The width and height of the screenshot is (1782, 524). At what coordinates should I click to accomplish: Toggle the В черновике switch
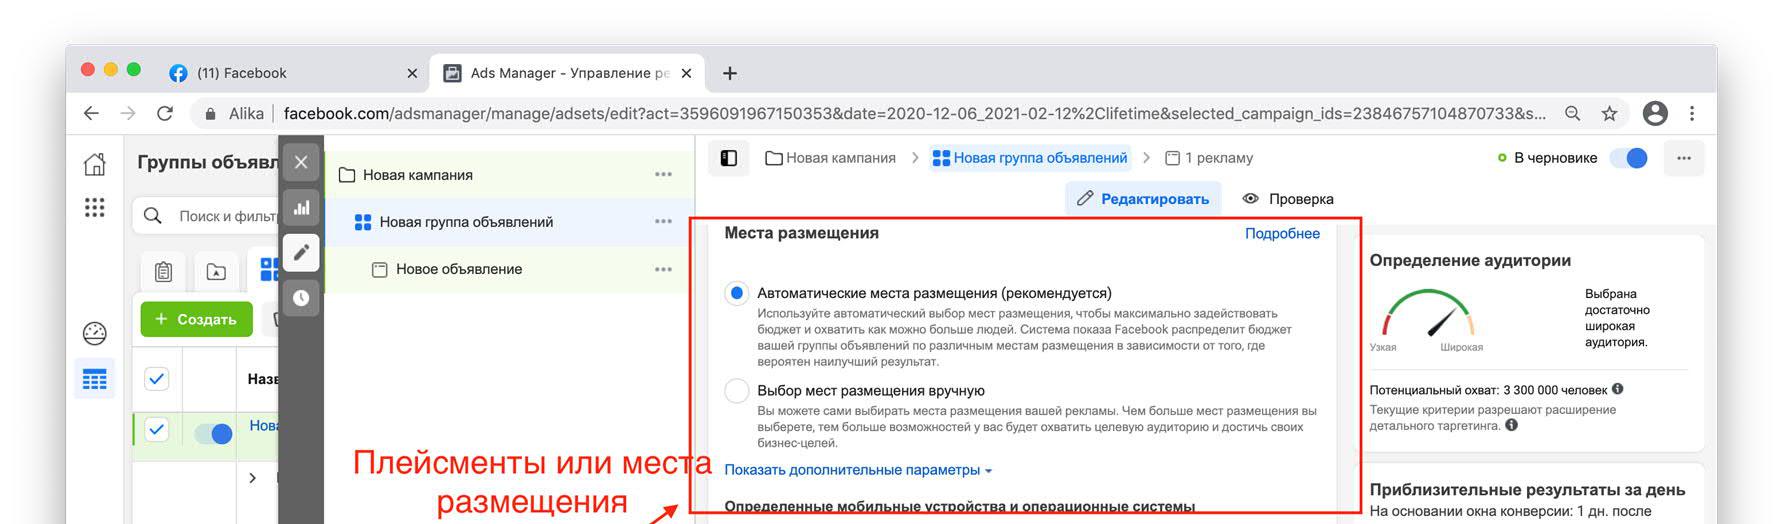click(x=1629, y=158)
